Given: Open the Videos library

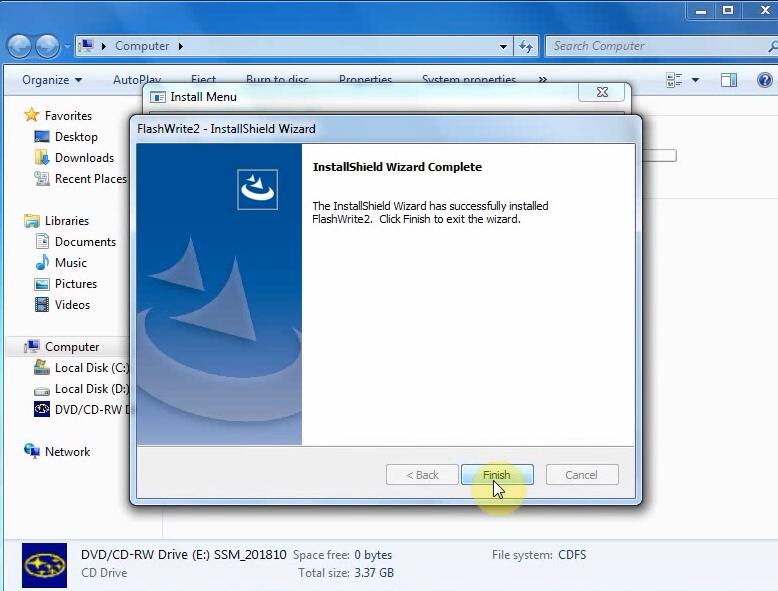Looking at the screenshot, I should [72, 305].
